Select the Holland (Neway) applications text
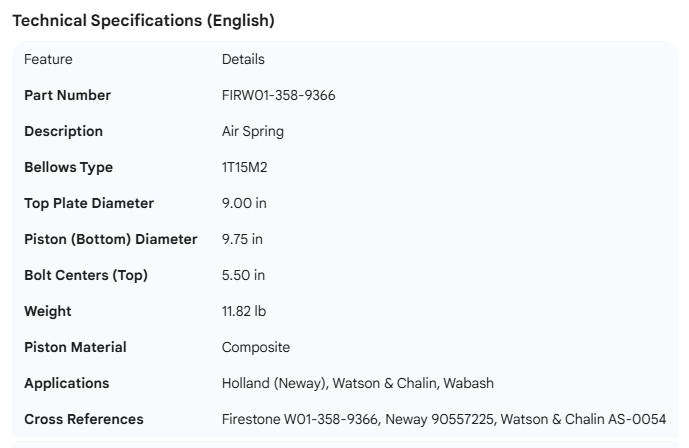Viewport: 689px width, 448px height. click(x=273, y=383)
